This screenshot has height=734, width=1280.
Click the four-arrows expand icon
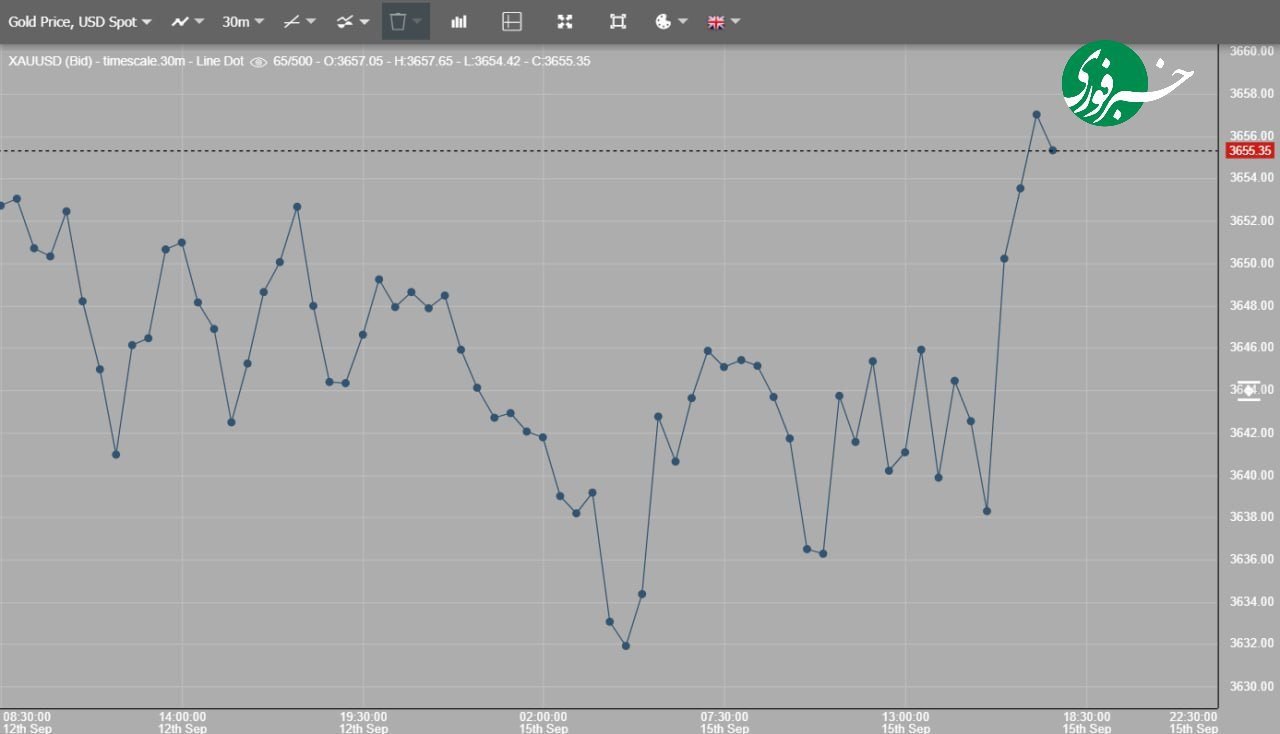tap(565, 21)
